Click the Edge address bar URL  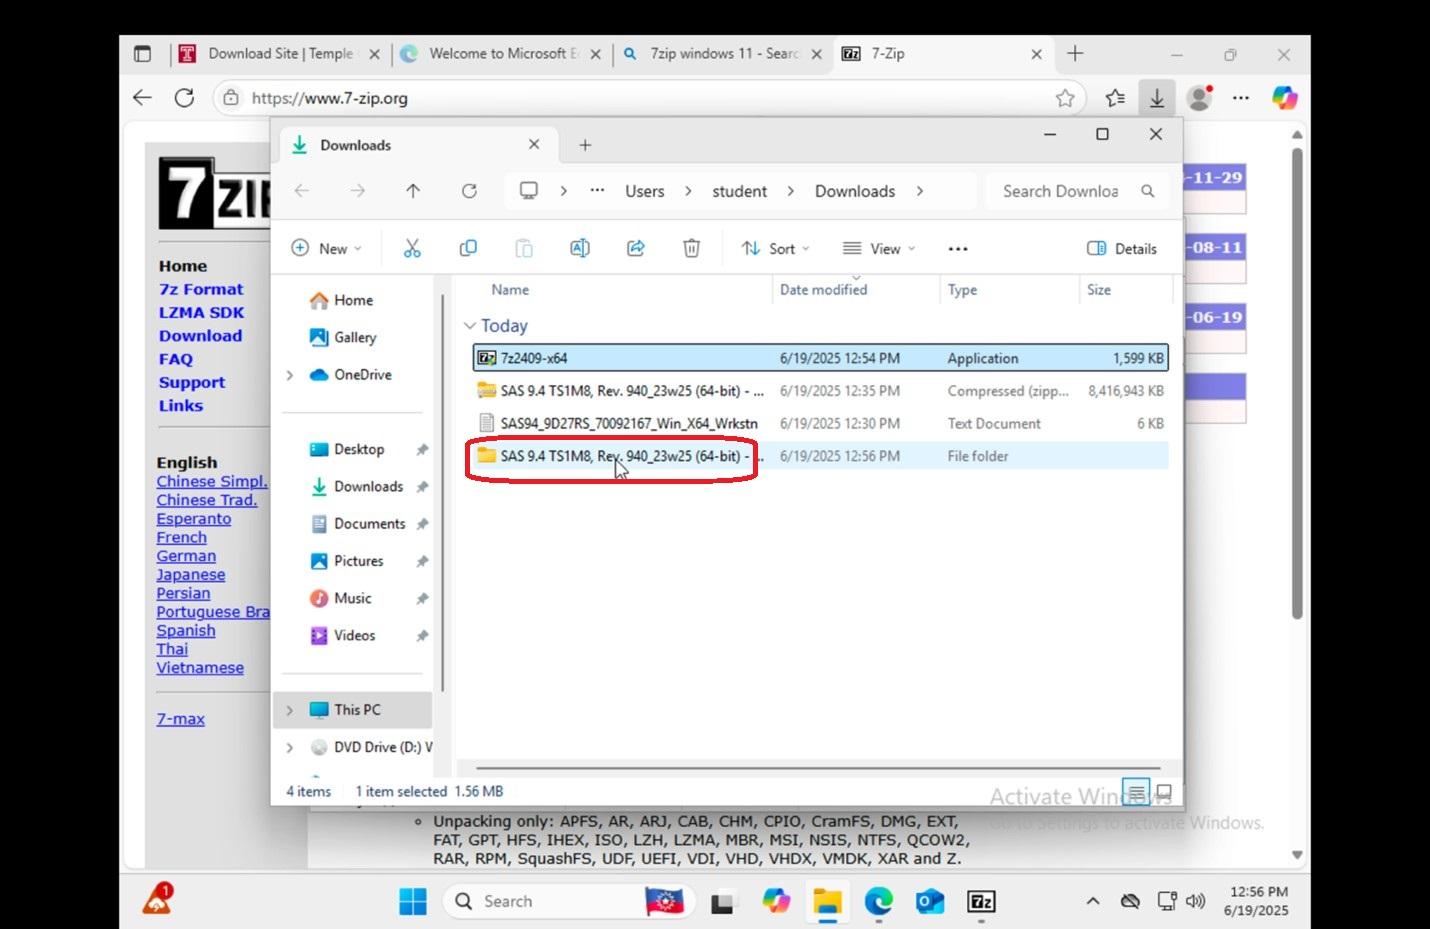point(330,98)
